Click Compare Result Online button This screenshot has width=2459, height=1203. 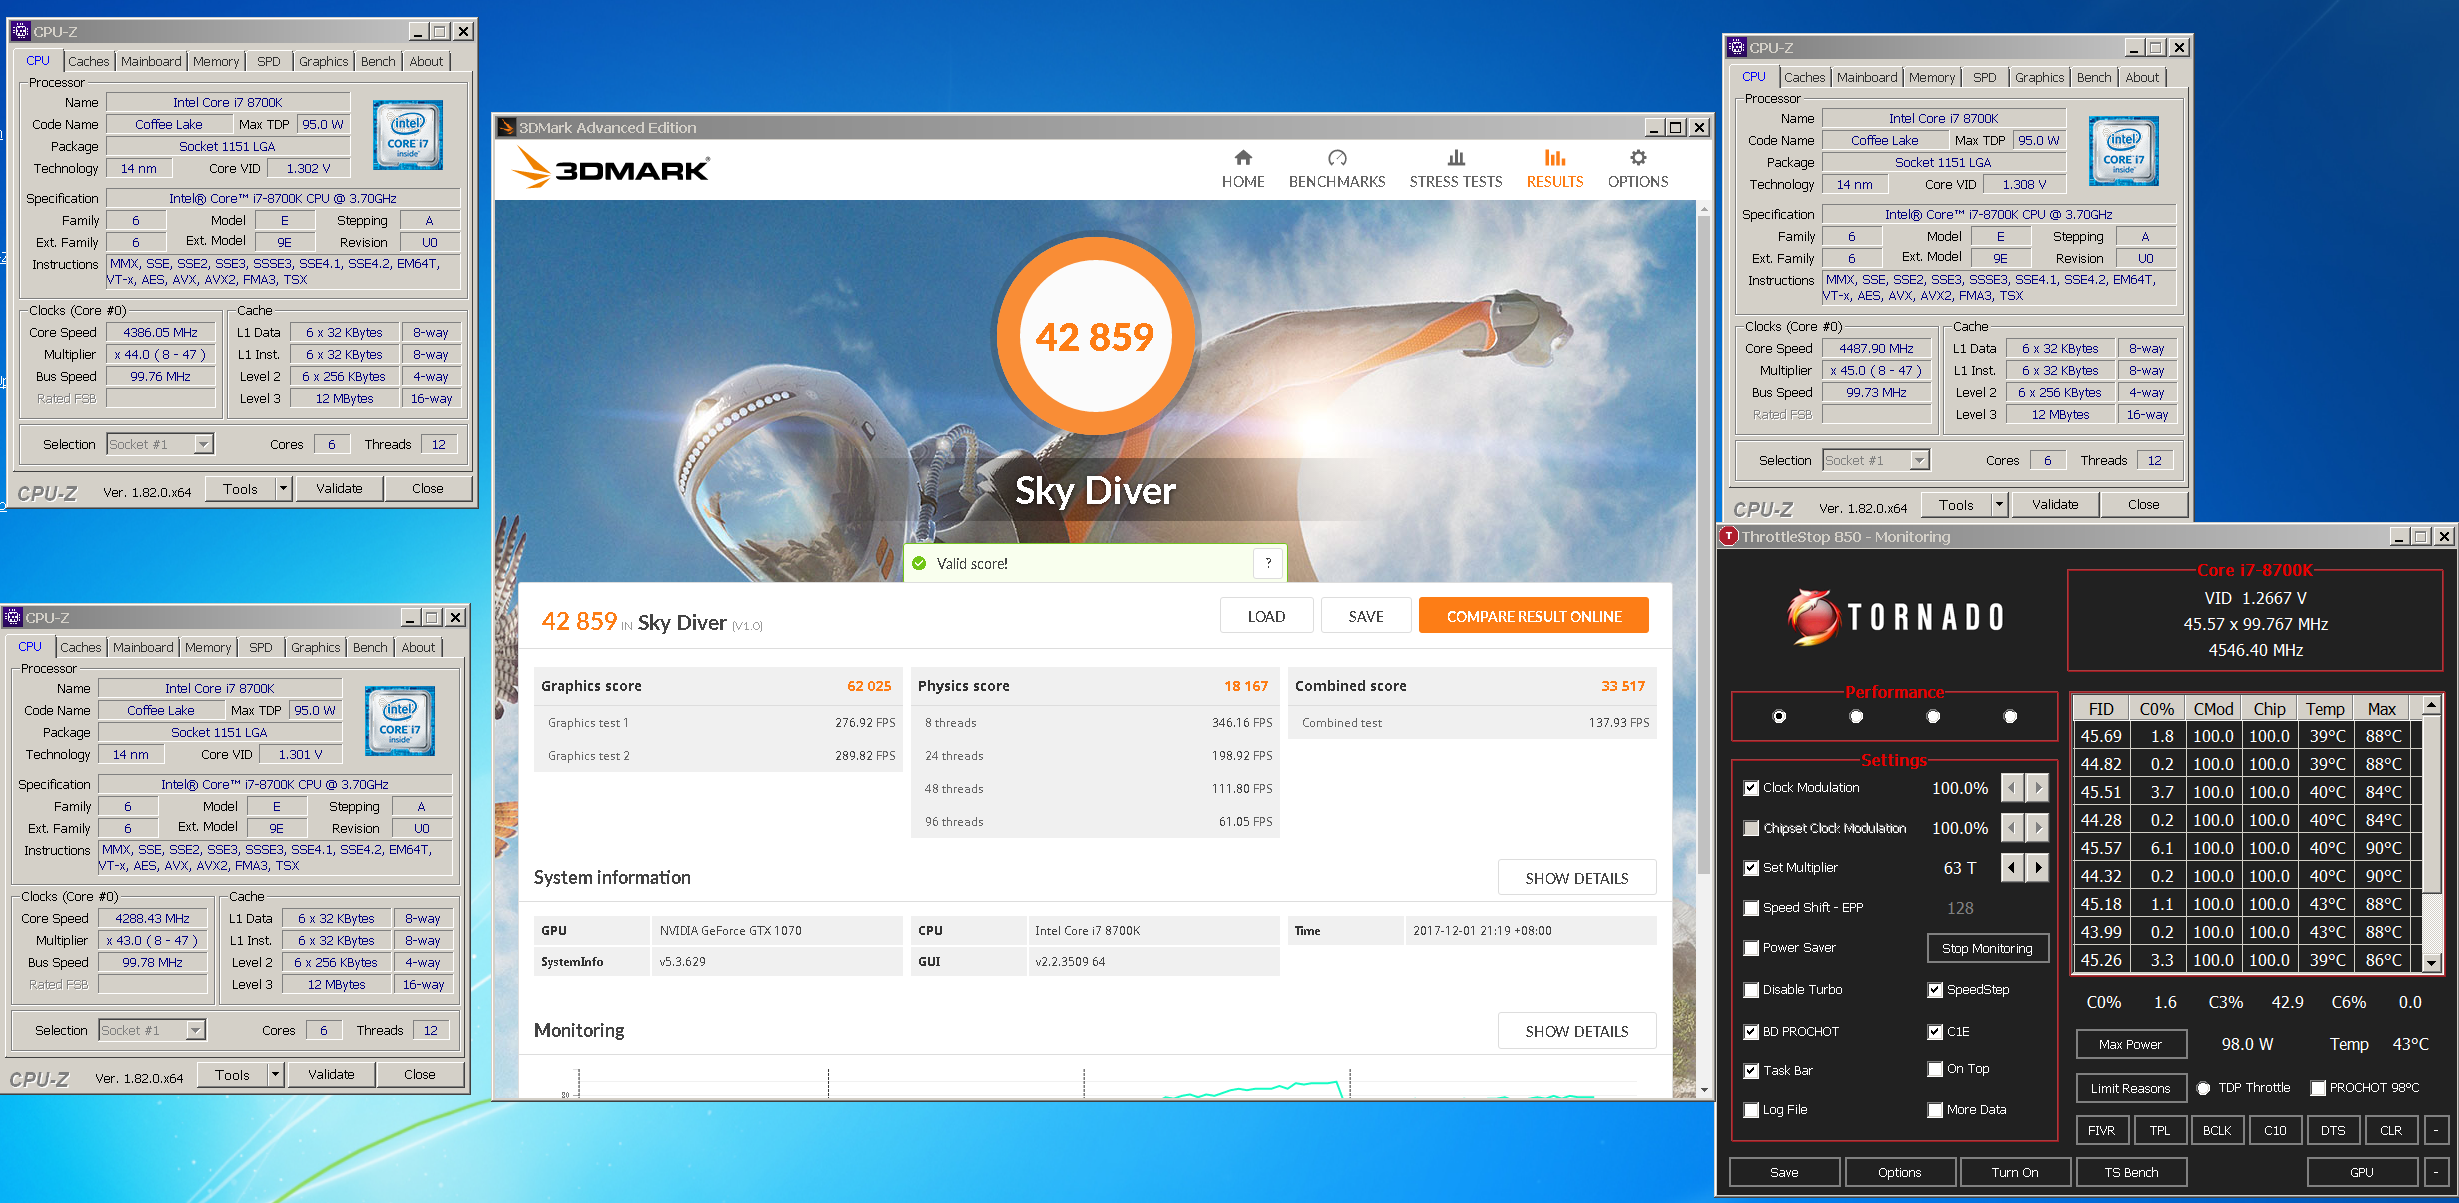click(x=1533, y=616)
